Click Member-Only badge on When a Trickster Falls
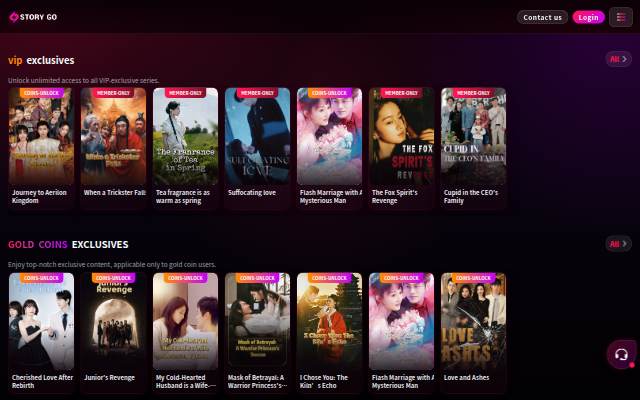This screenshot has height=400, width=640. [113, 93]
